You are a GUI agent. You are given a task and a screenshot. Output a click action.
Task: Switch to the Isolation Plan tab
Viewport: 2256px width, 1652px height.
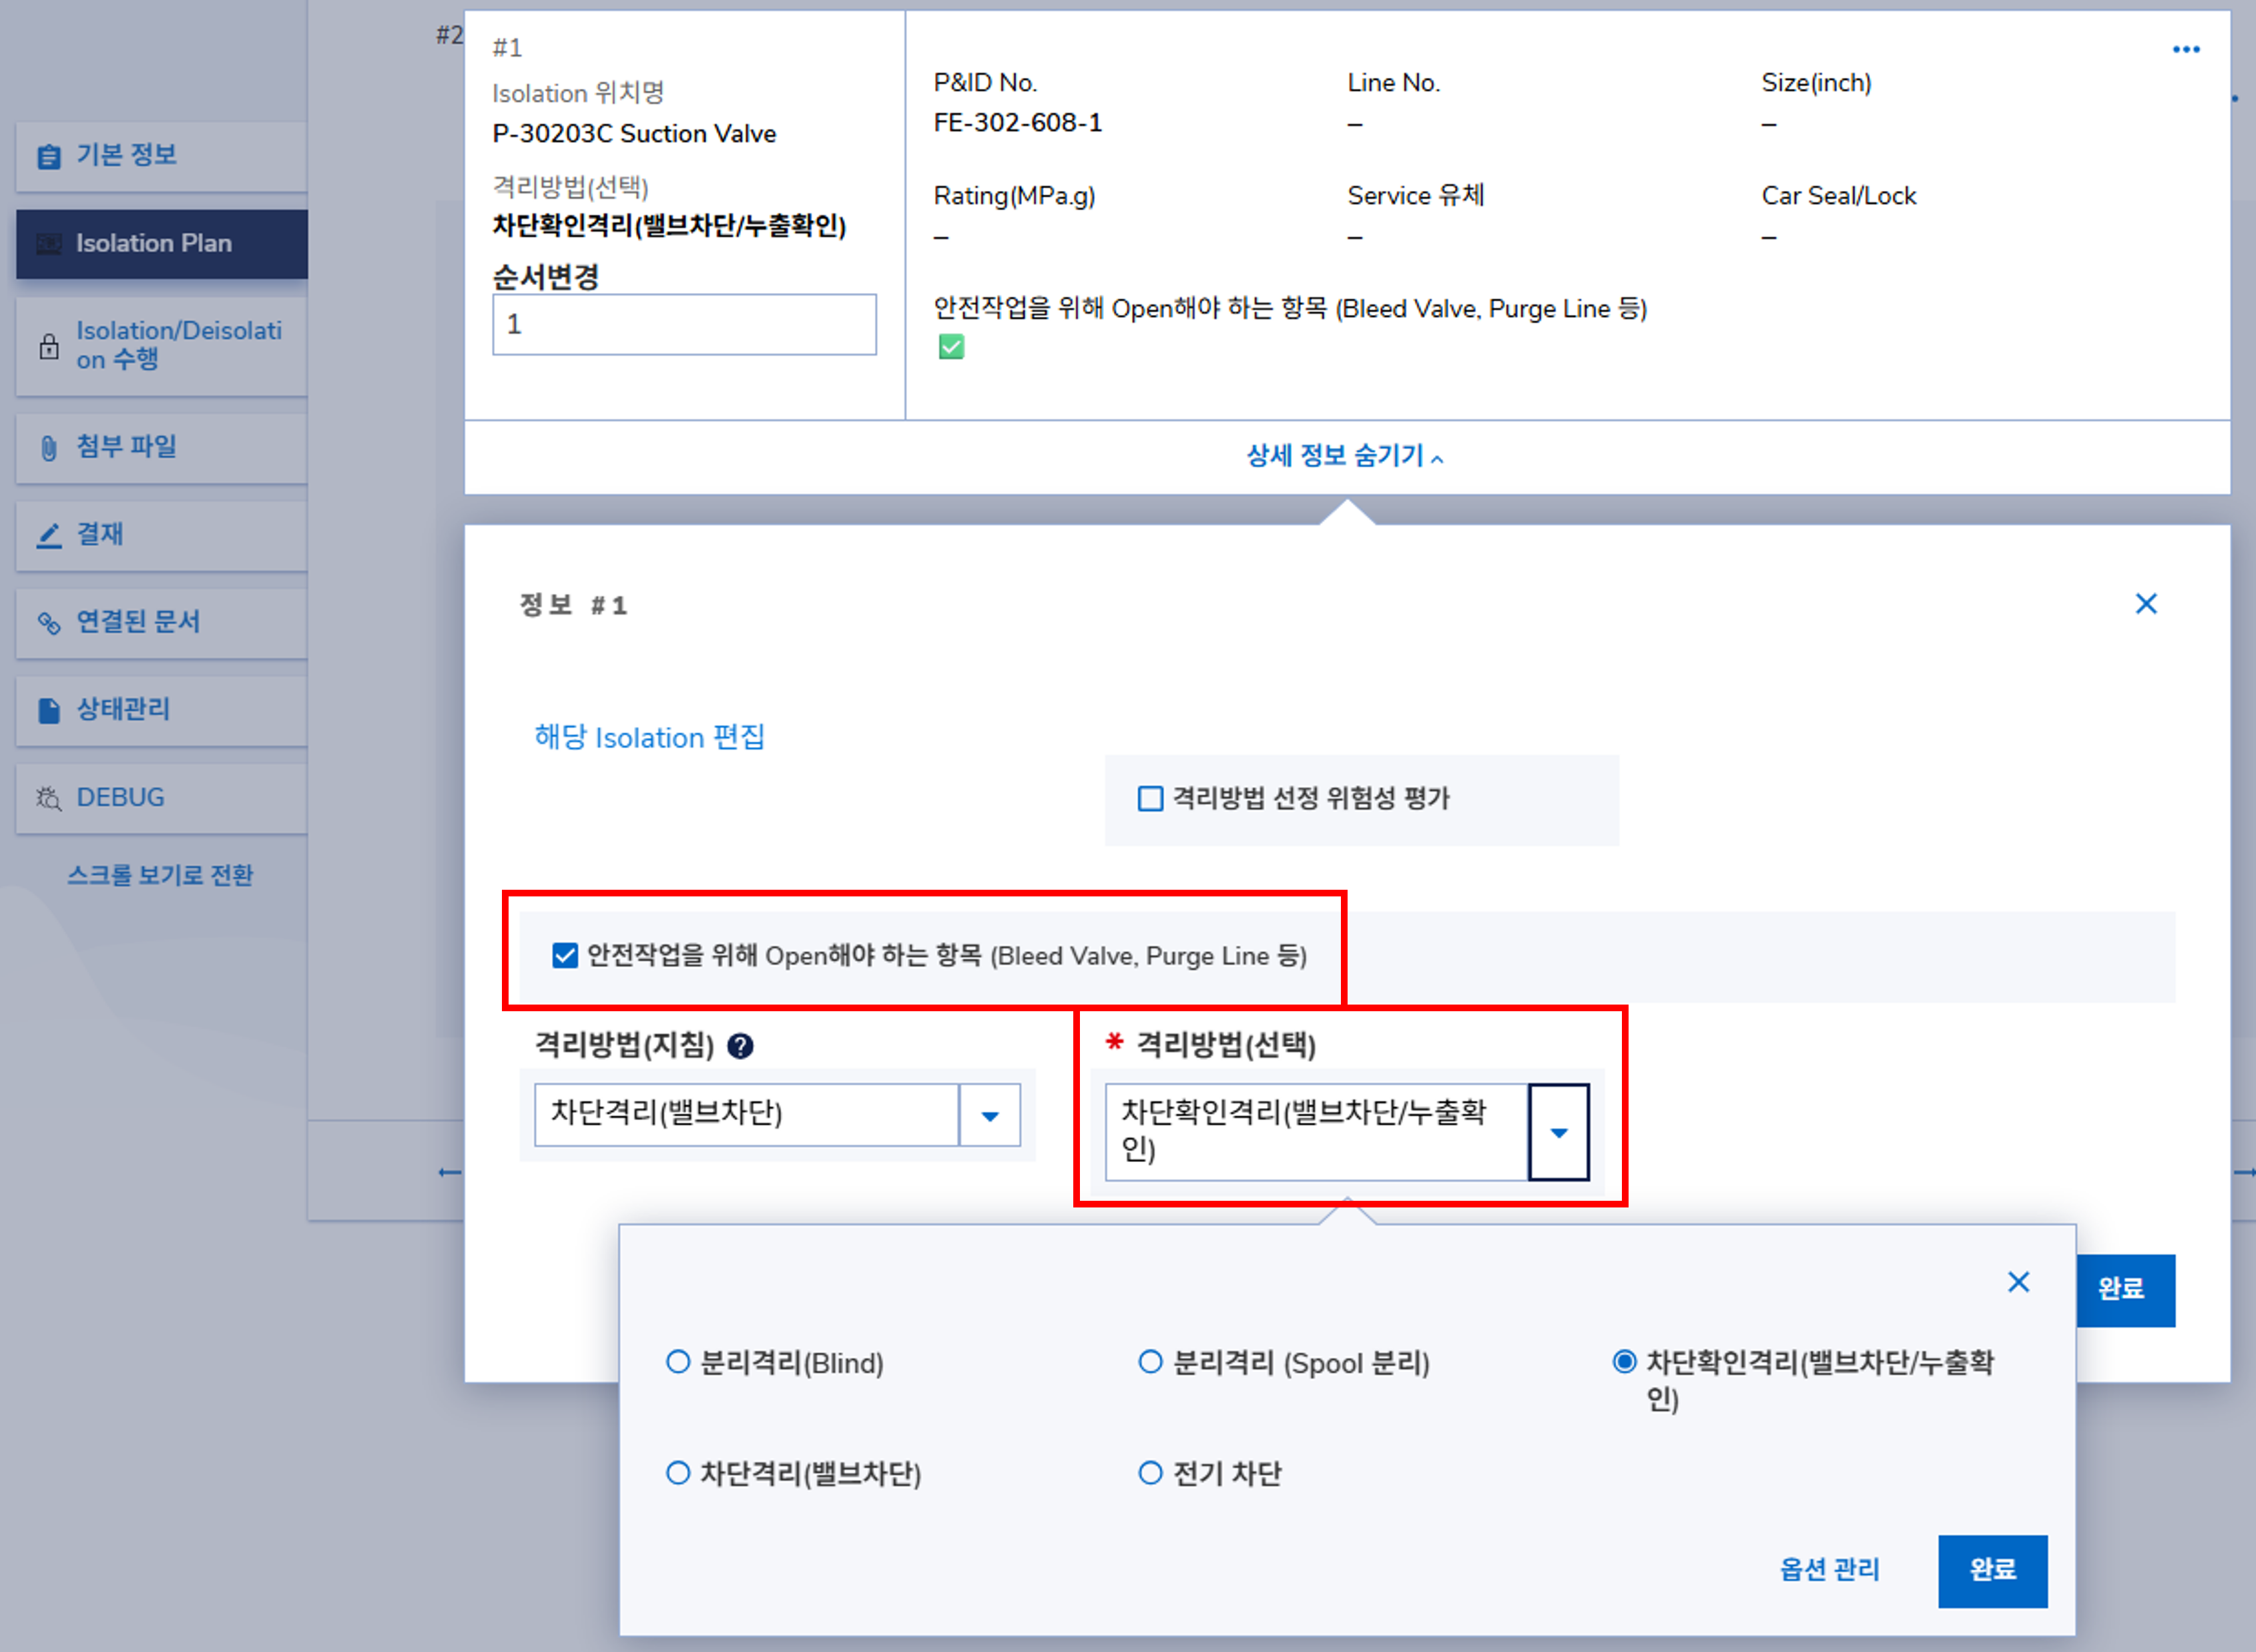coord(154,243)
